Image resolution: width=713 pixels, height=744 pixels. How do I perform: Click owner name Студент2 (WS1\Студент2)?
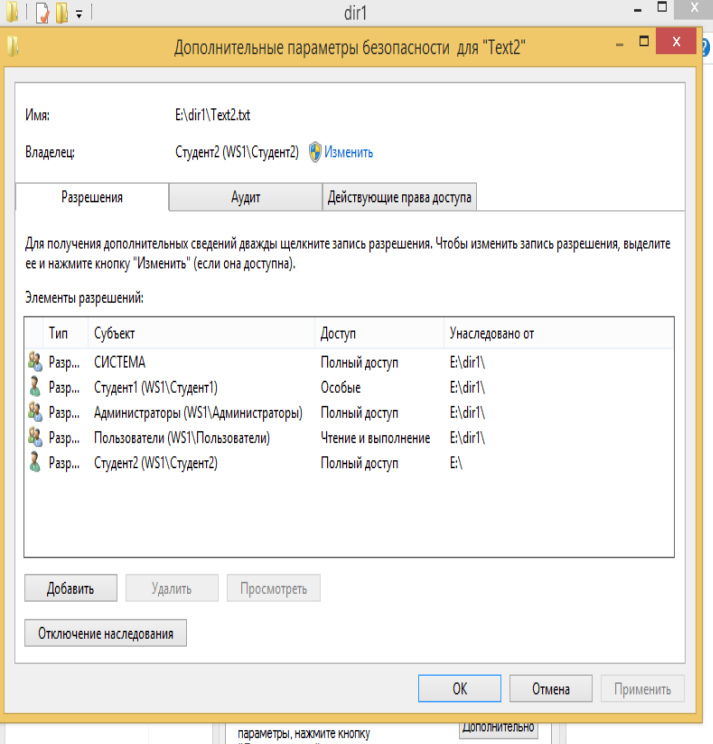(237, 152)
